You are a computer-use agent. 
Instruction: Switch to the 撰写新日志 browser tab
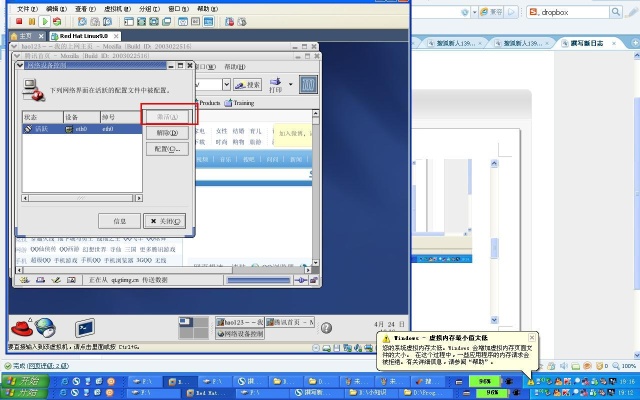[588, 43]
